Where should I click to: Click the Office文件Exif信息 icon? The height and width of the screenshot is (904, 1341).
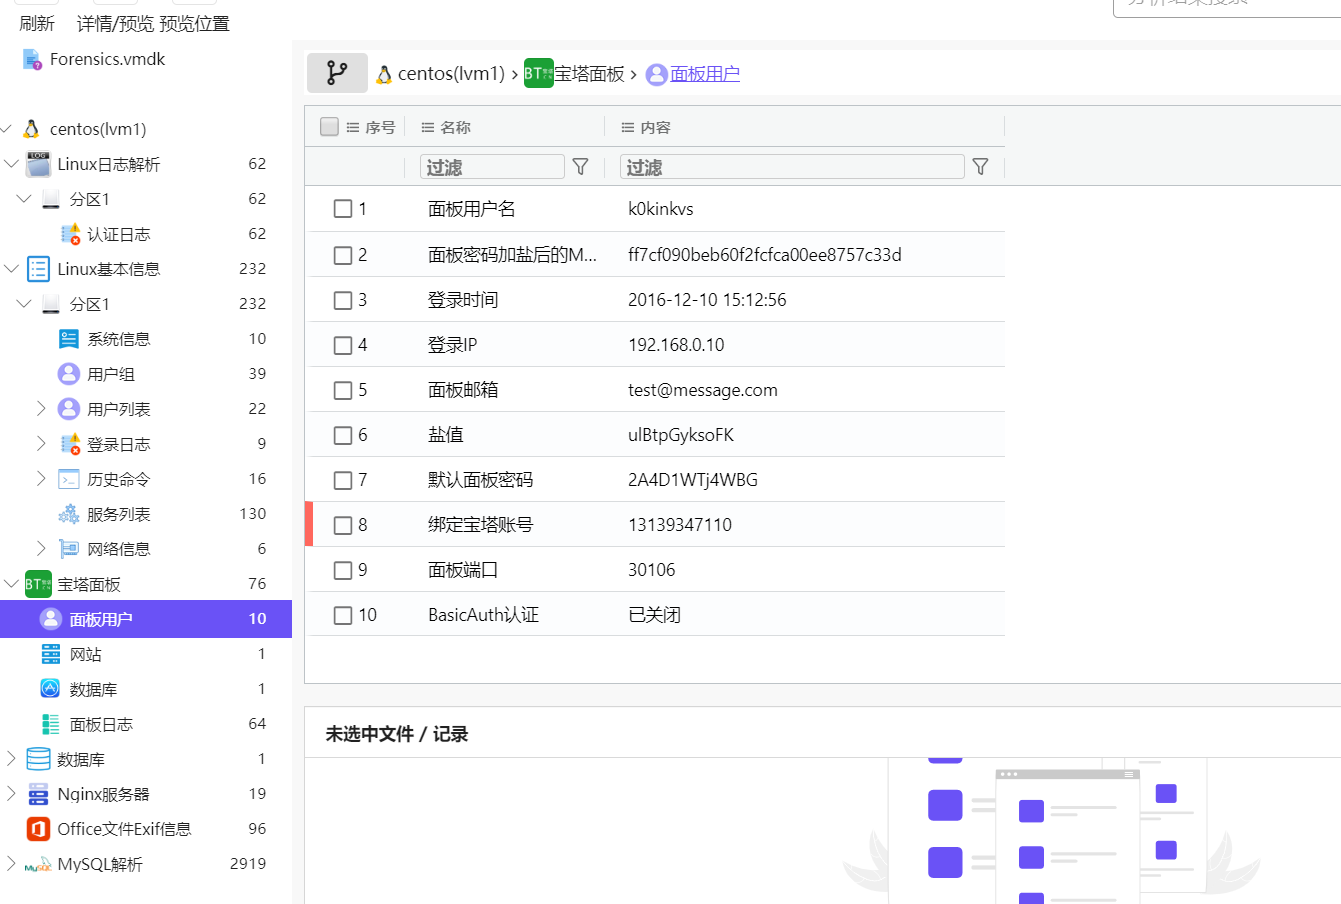click(x=38, y=829)
